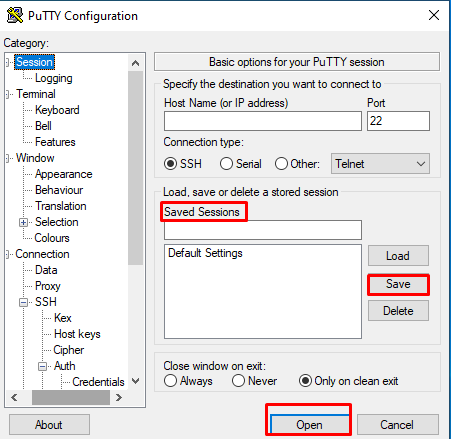Click the Host Name input field
Viewport: 451px width, 439px height.
point(263,121)
